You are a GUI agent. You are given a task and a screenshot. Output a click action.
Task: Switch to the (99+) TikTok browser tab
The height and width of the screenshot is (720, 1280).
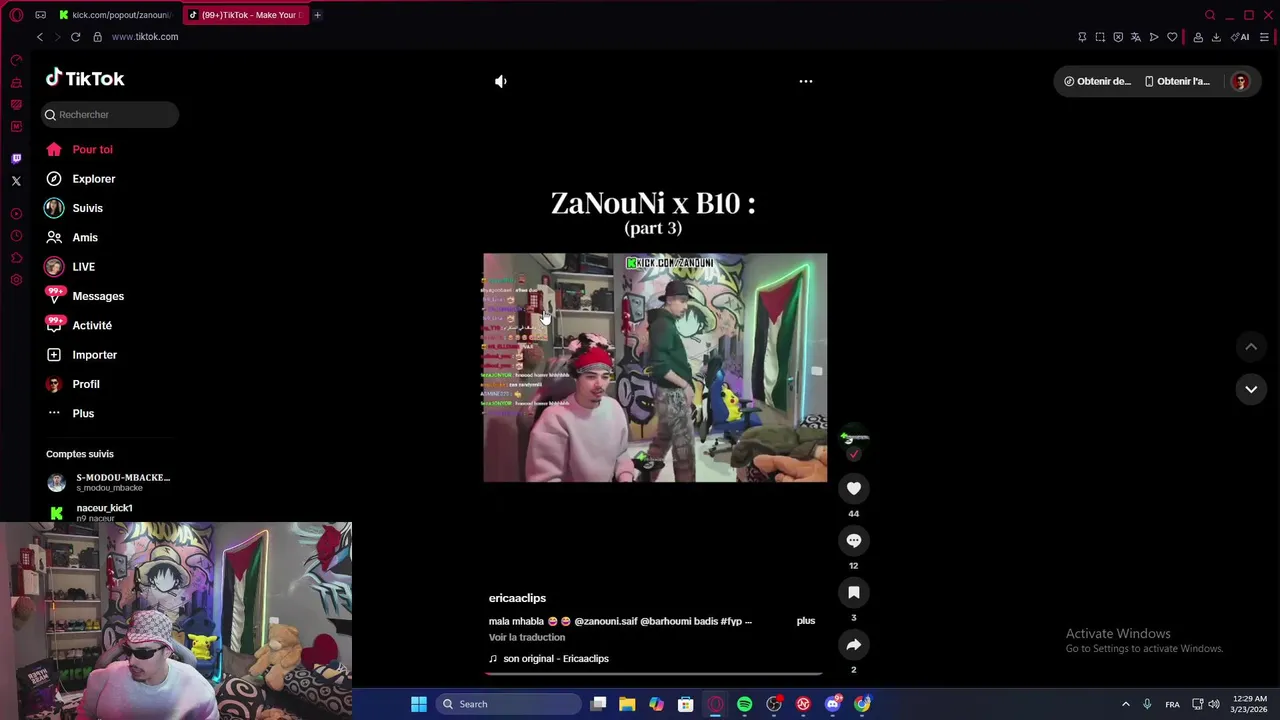[x=245, y=15]
